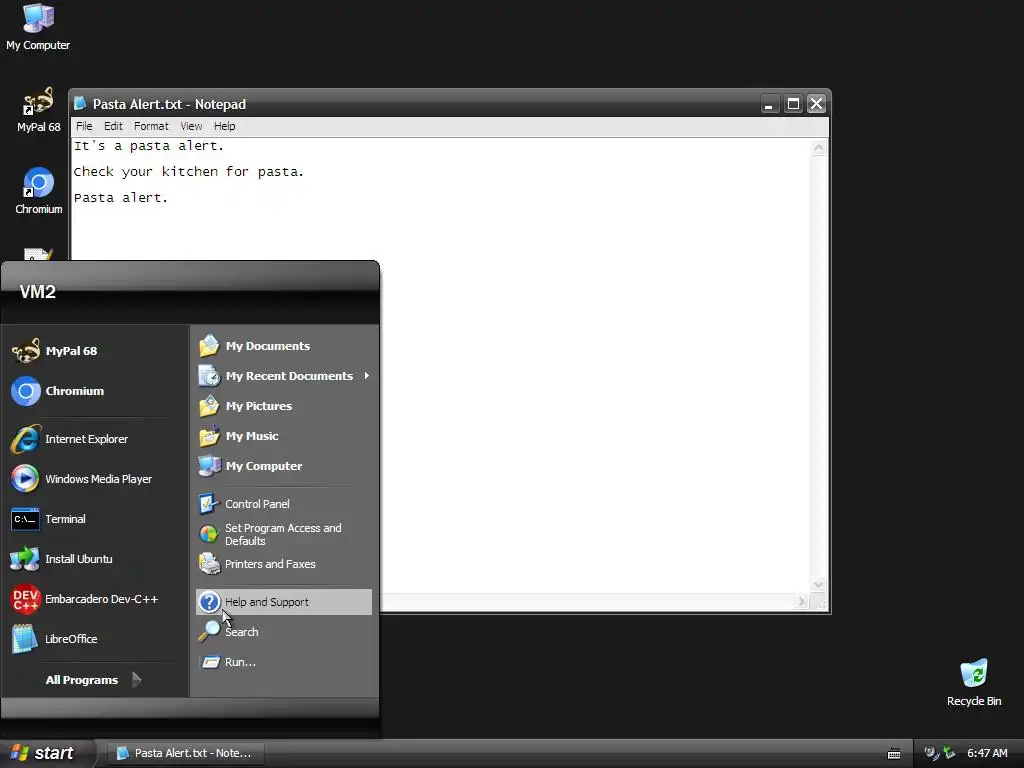Open Notepad Help menu
This screenshot has width=1024, height=768.
point(225,126)
